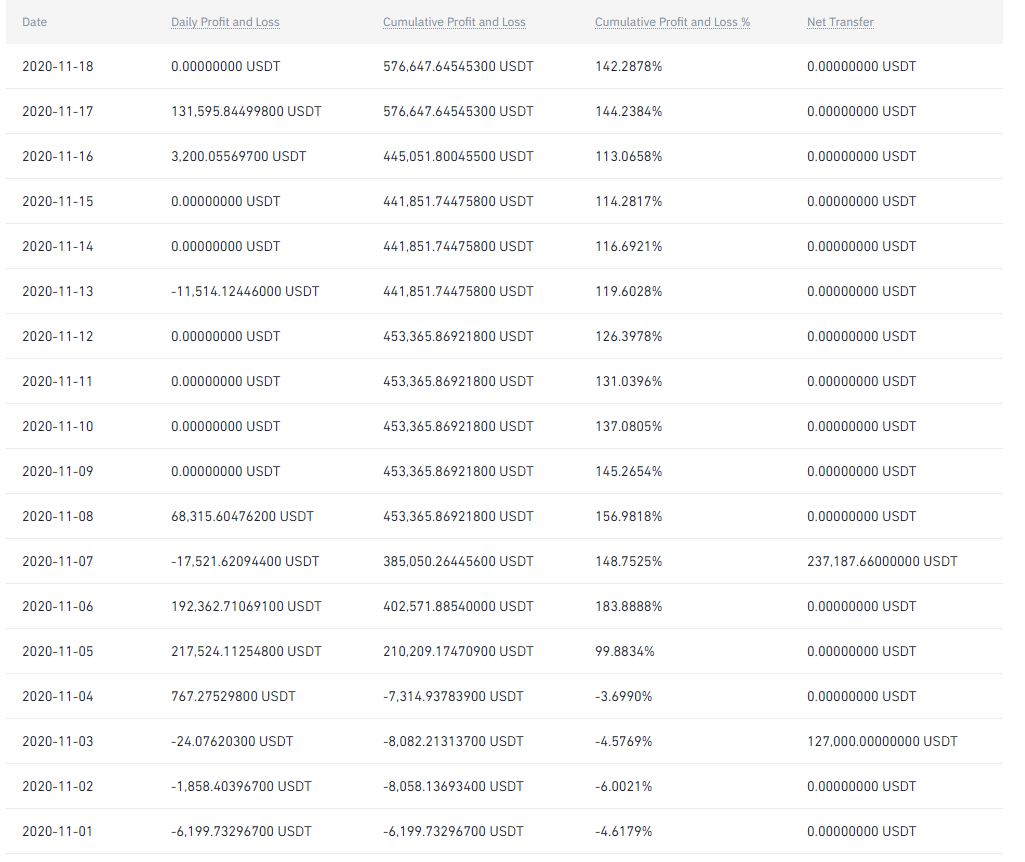
Task: Click daily profit 3,200.05569700 USDT
Action: [239, 157]
